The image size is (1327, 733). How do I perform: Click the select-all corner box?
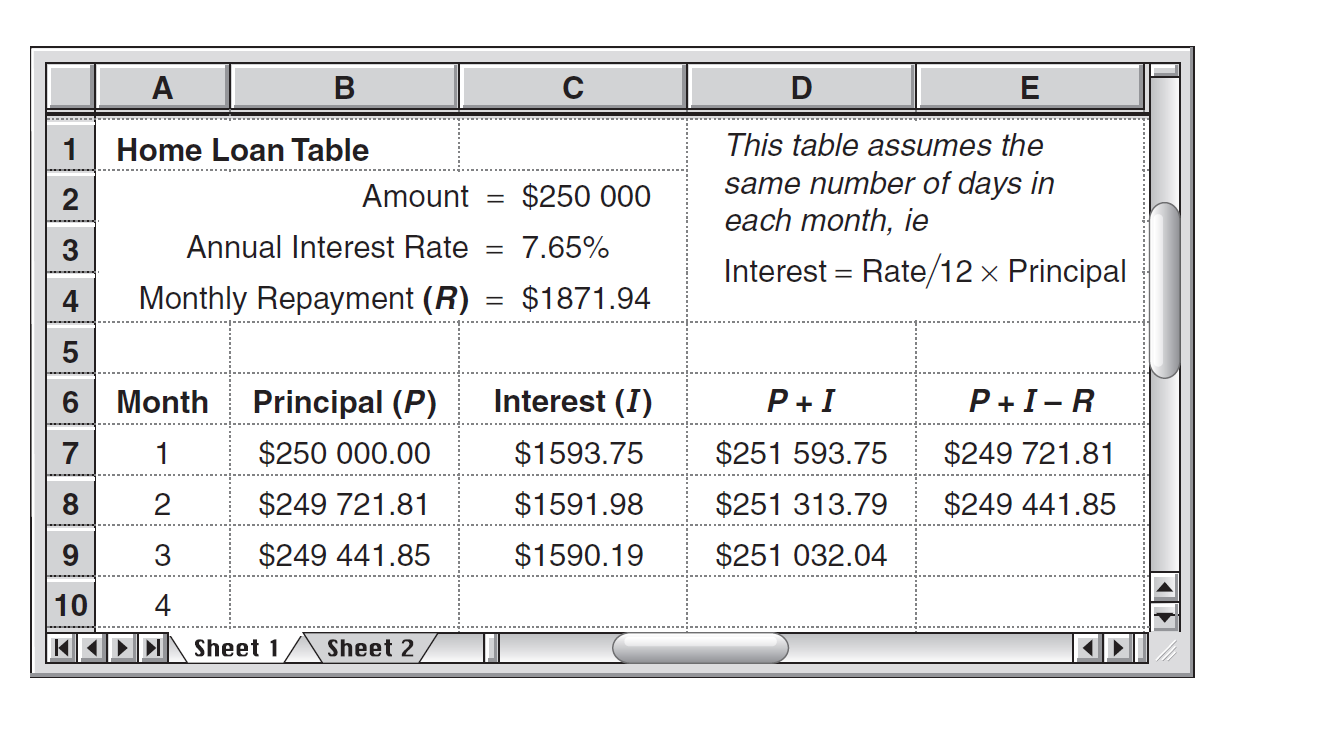pyautogui.click(x=70, y=88)
